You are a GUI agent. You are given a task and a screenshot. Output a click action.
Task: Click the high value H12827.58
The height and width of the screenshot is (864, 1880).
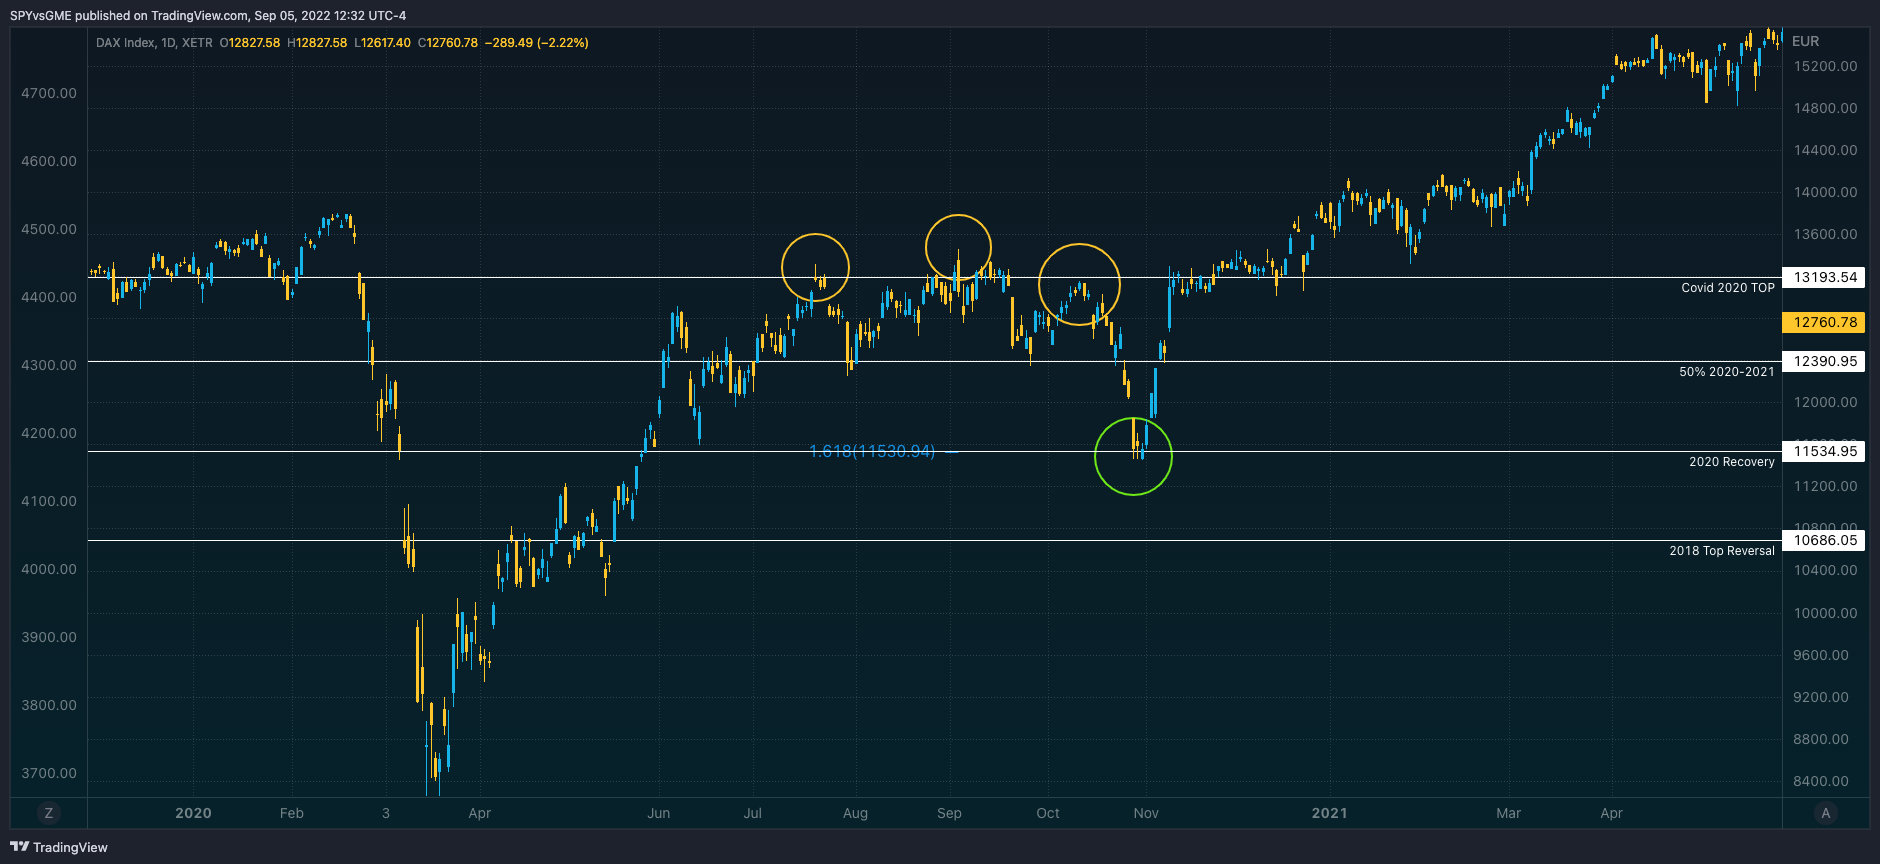point(317,43)
